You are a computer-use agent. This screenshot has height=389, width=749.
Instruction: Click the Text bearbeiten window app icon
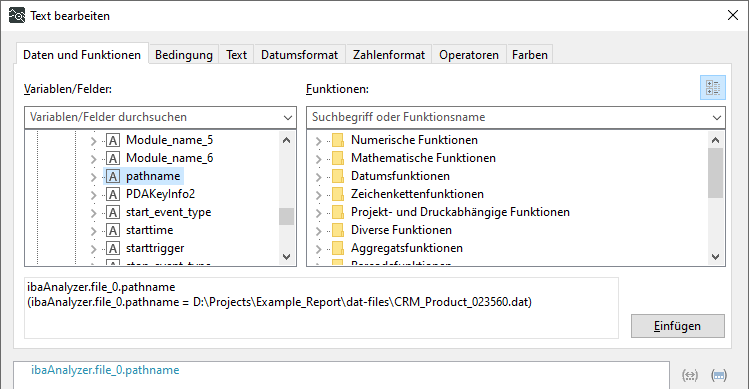click(17, 15)
